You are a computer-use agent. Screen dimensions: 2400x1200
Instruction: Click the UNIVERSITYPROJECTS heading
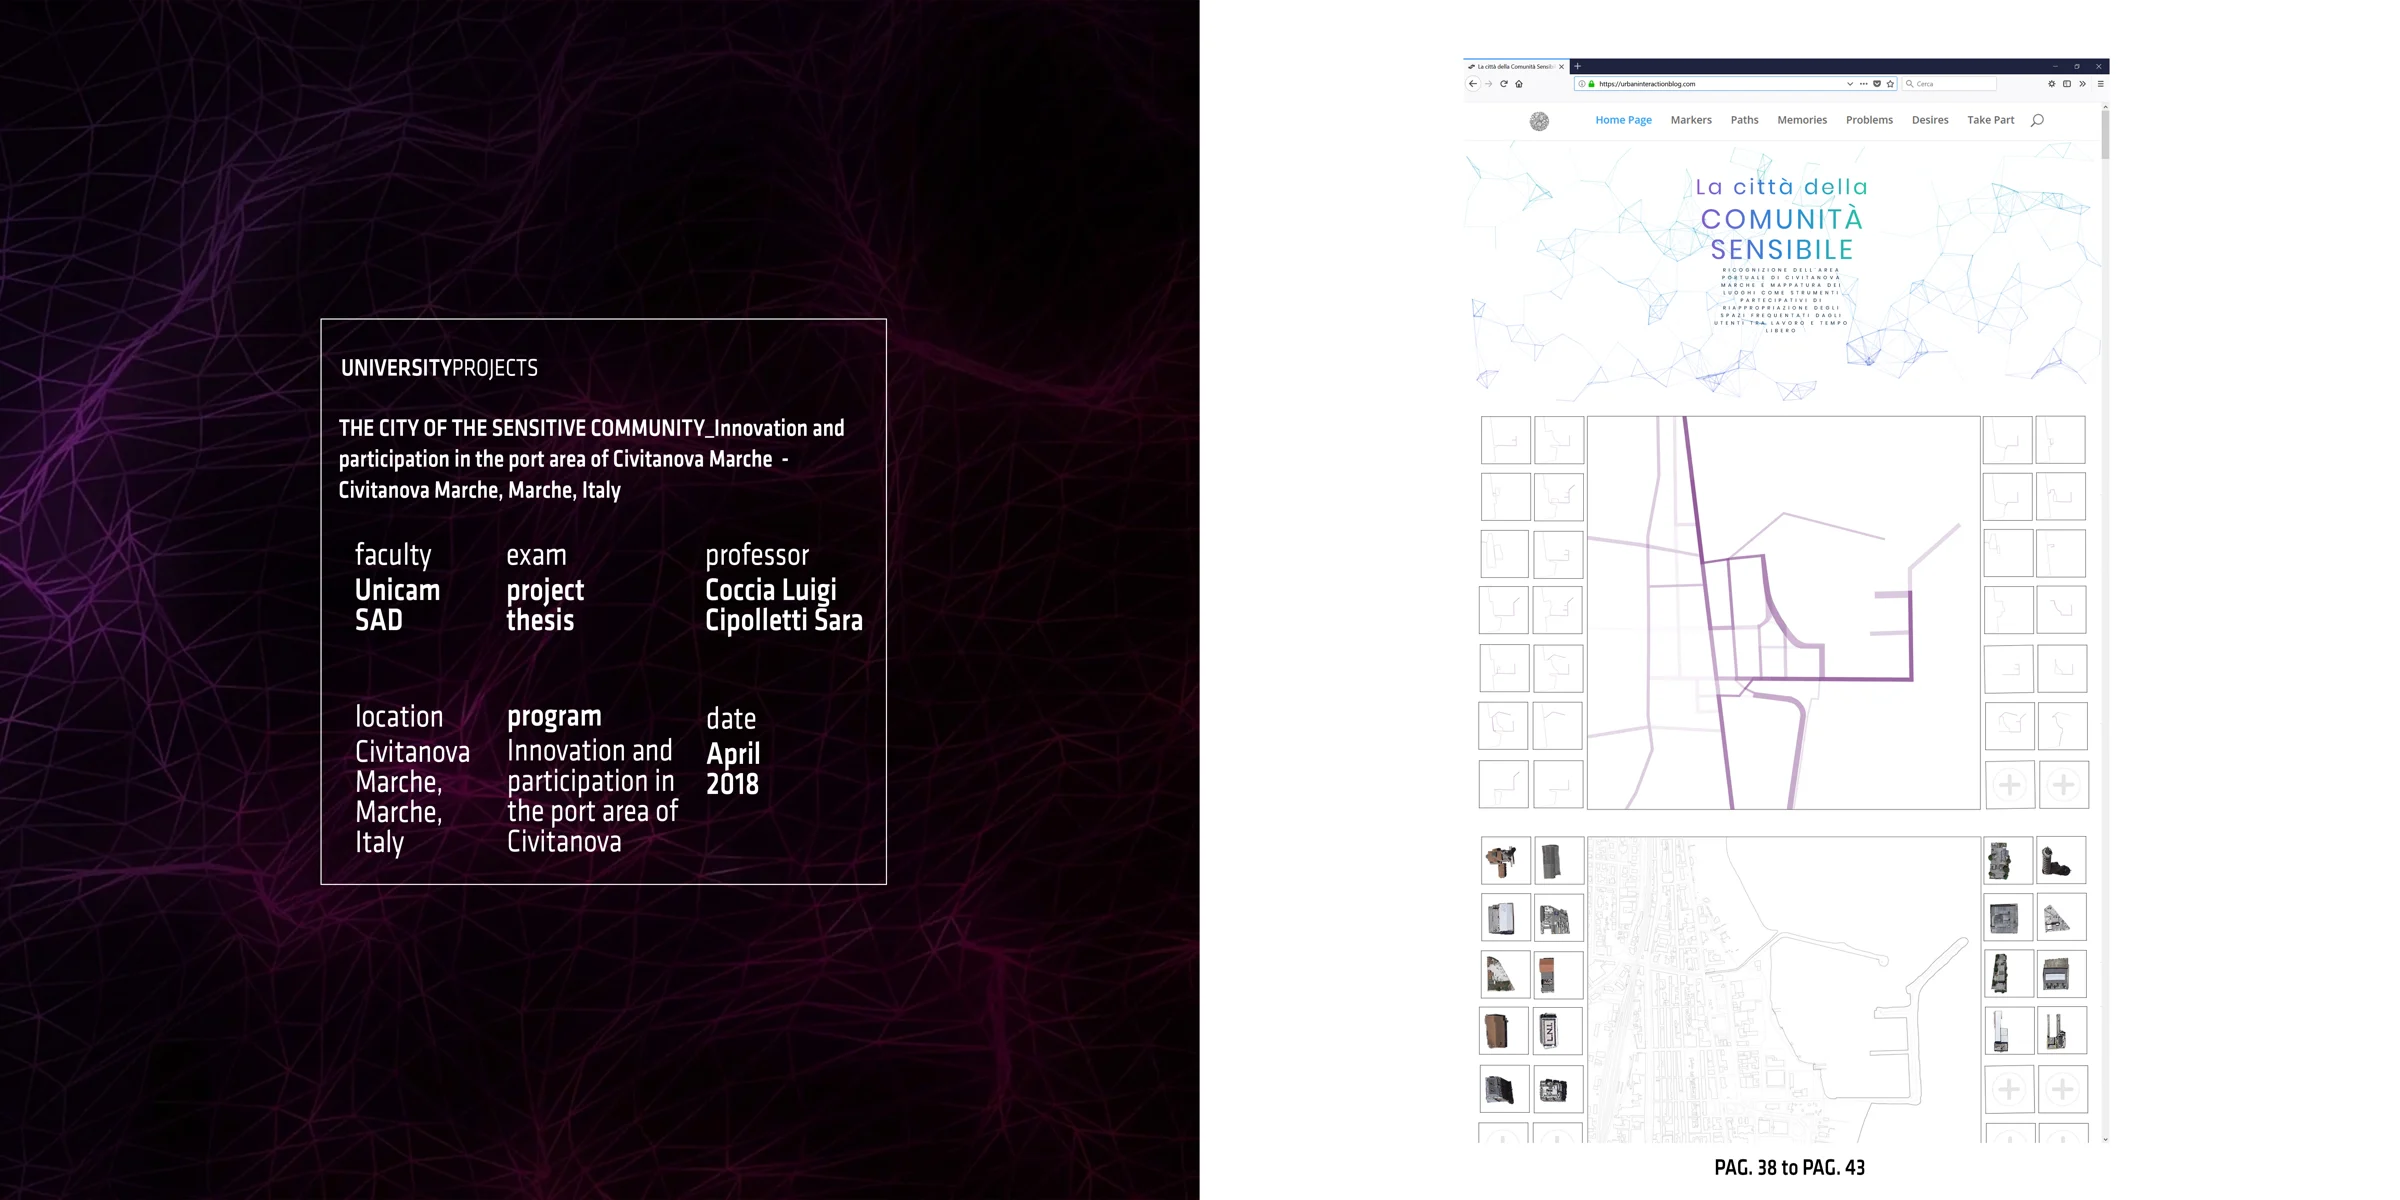pyautogui.click(x=439, y=368)
